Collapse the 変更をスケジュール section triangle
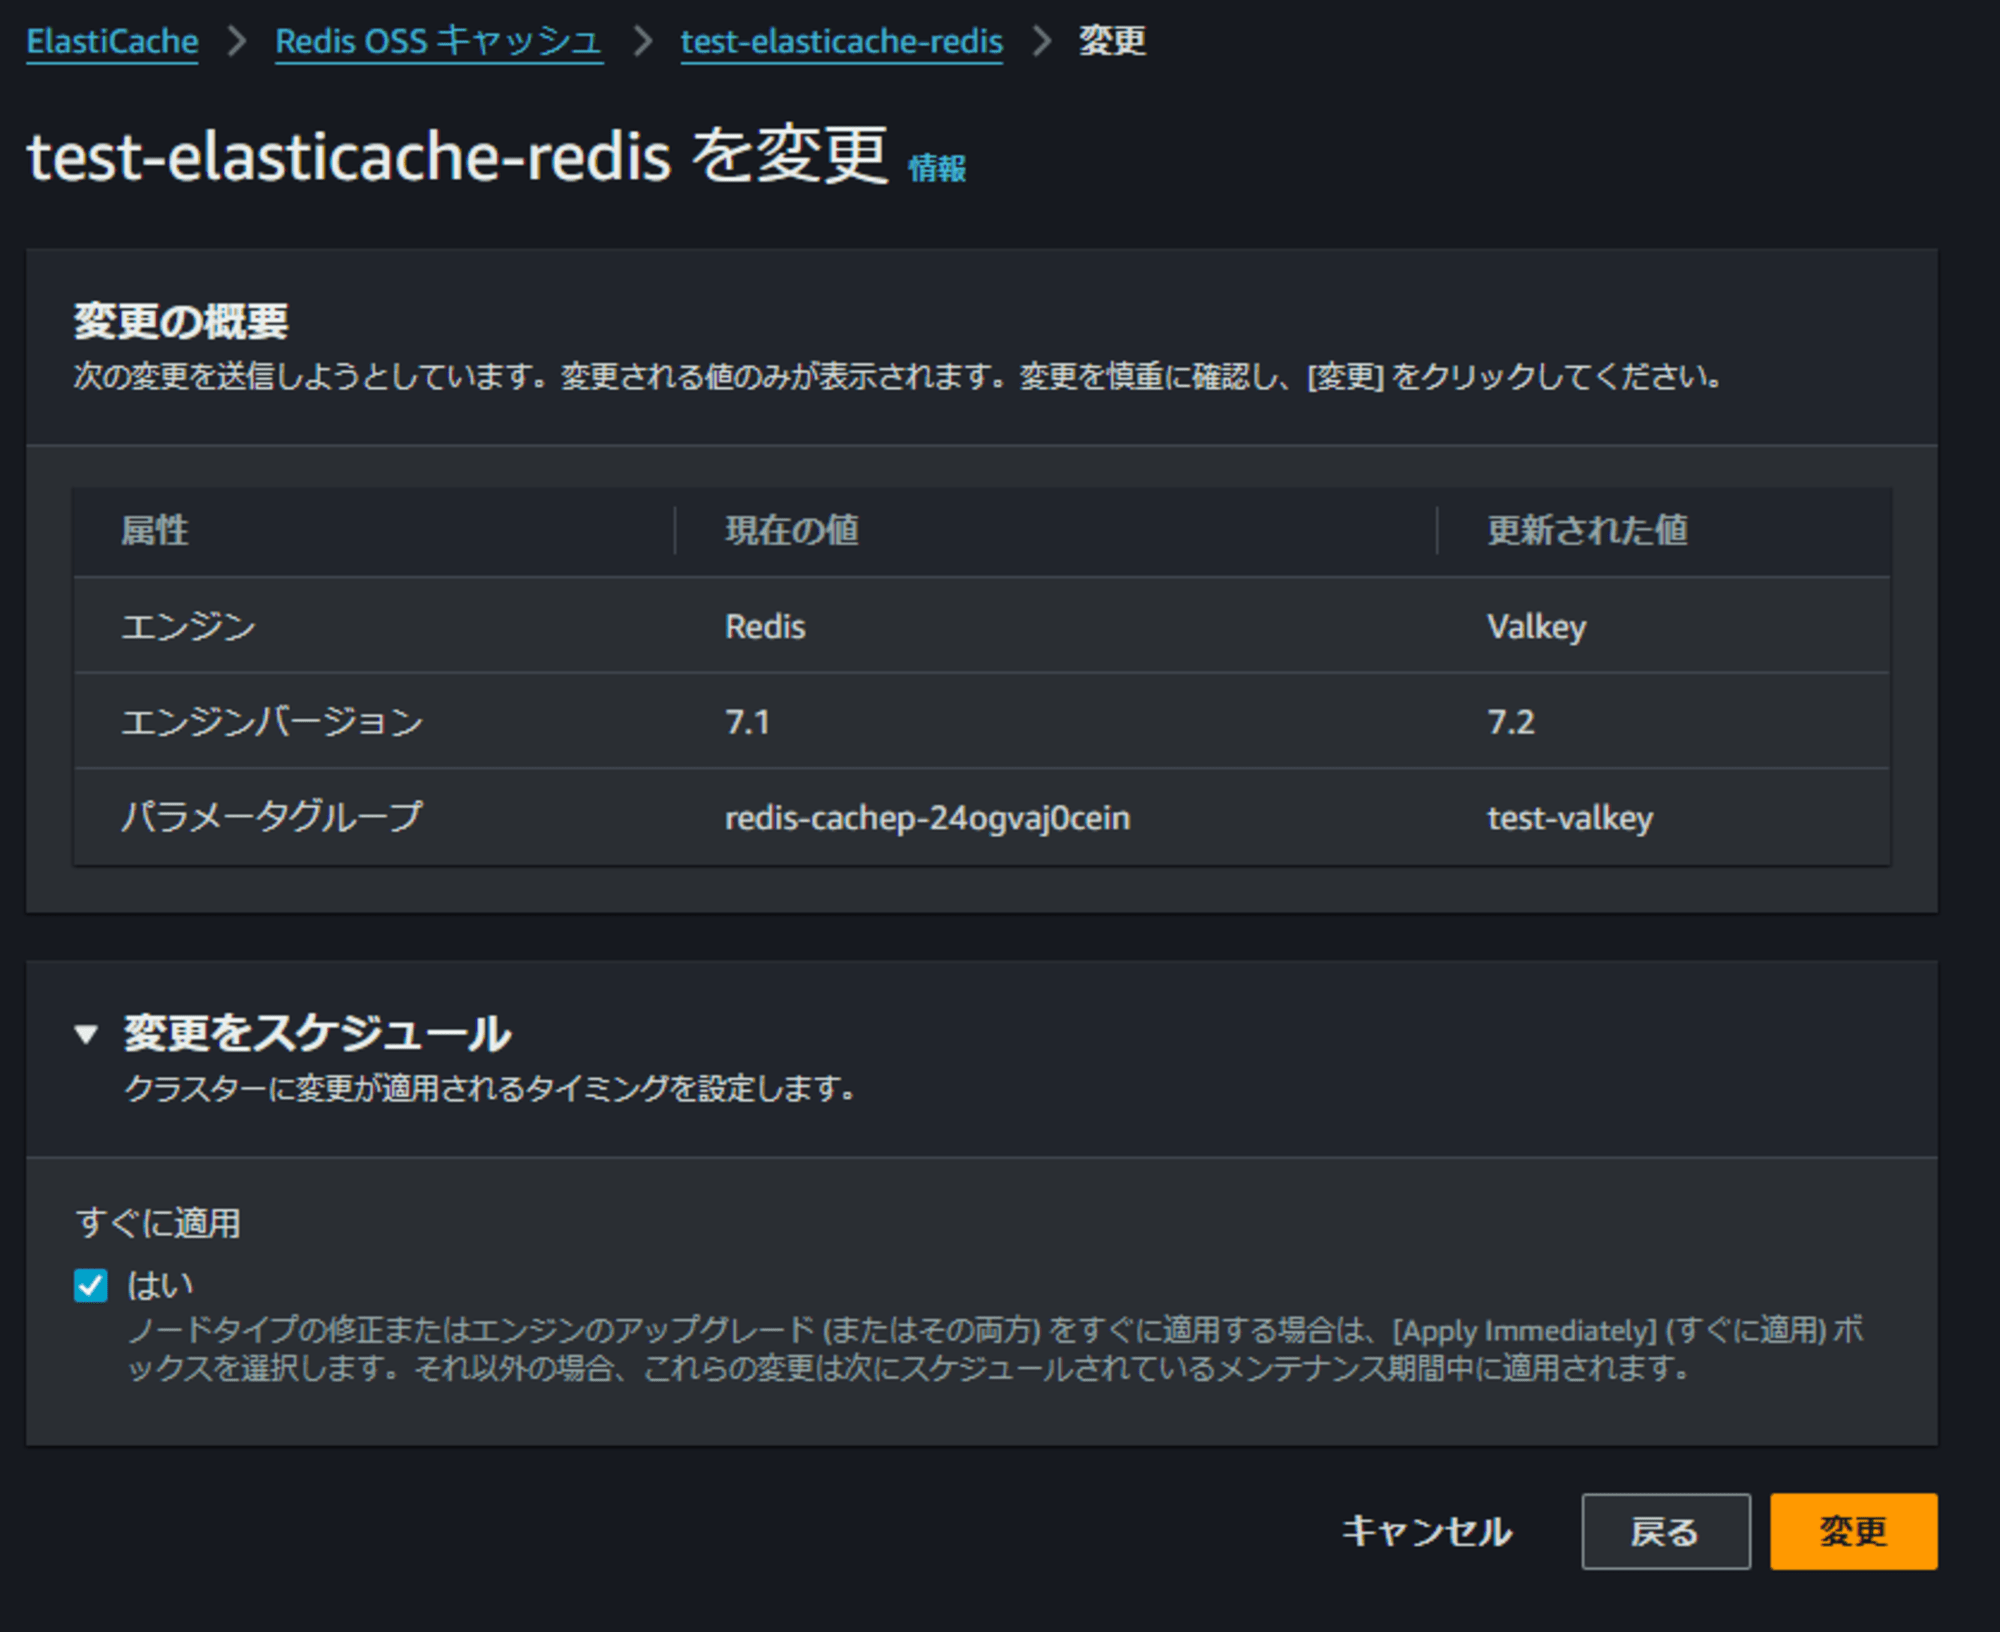2000x1632 pixels. [x=87, y=1033]
